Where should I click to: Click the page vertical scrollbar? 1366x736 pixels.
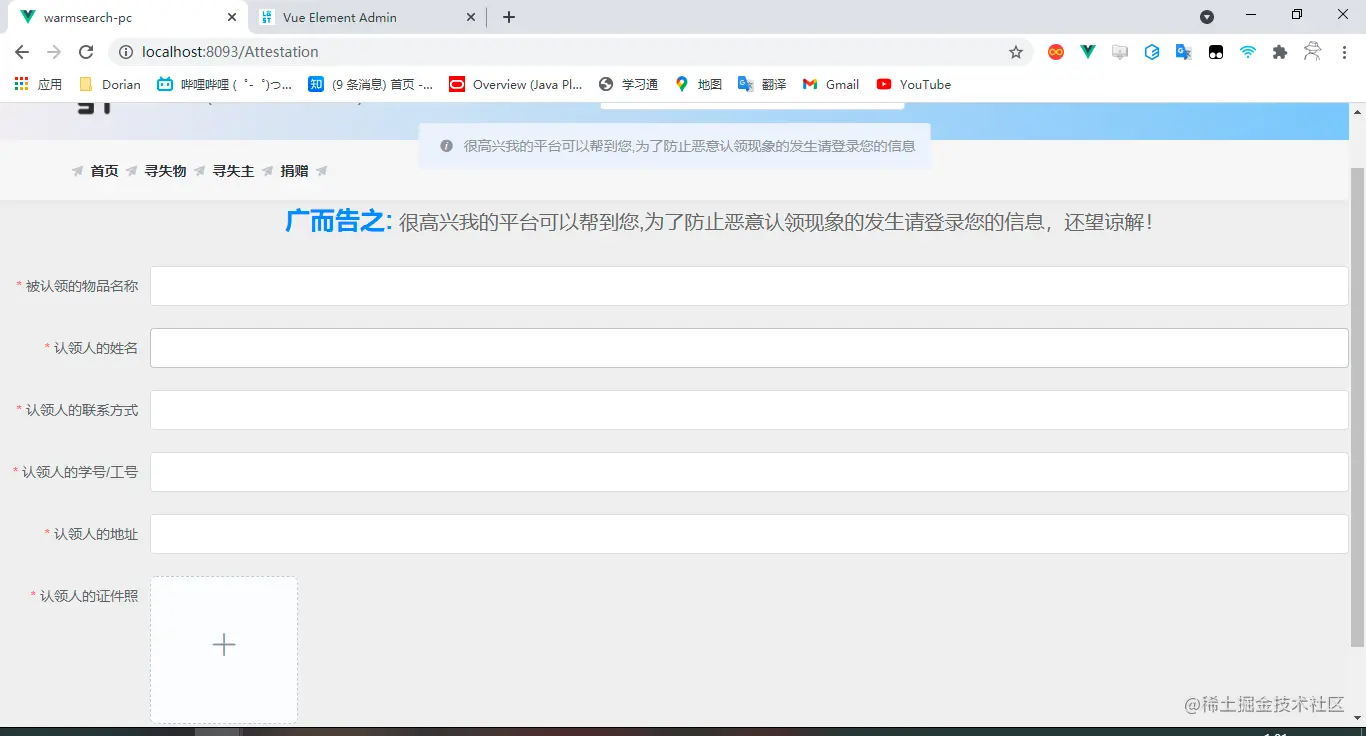tap(1357, 406)
